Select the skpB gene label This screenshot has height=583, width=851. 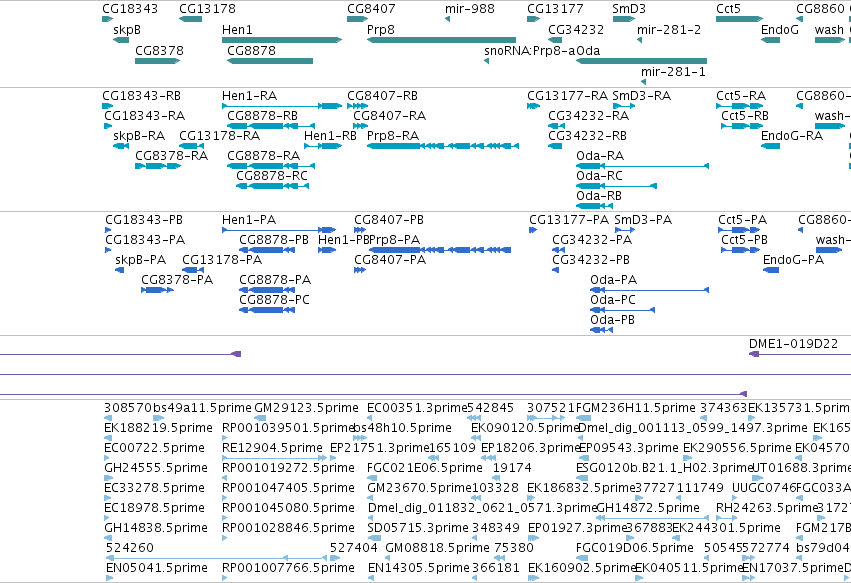[x=126, y=29]
